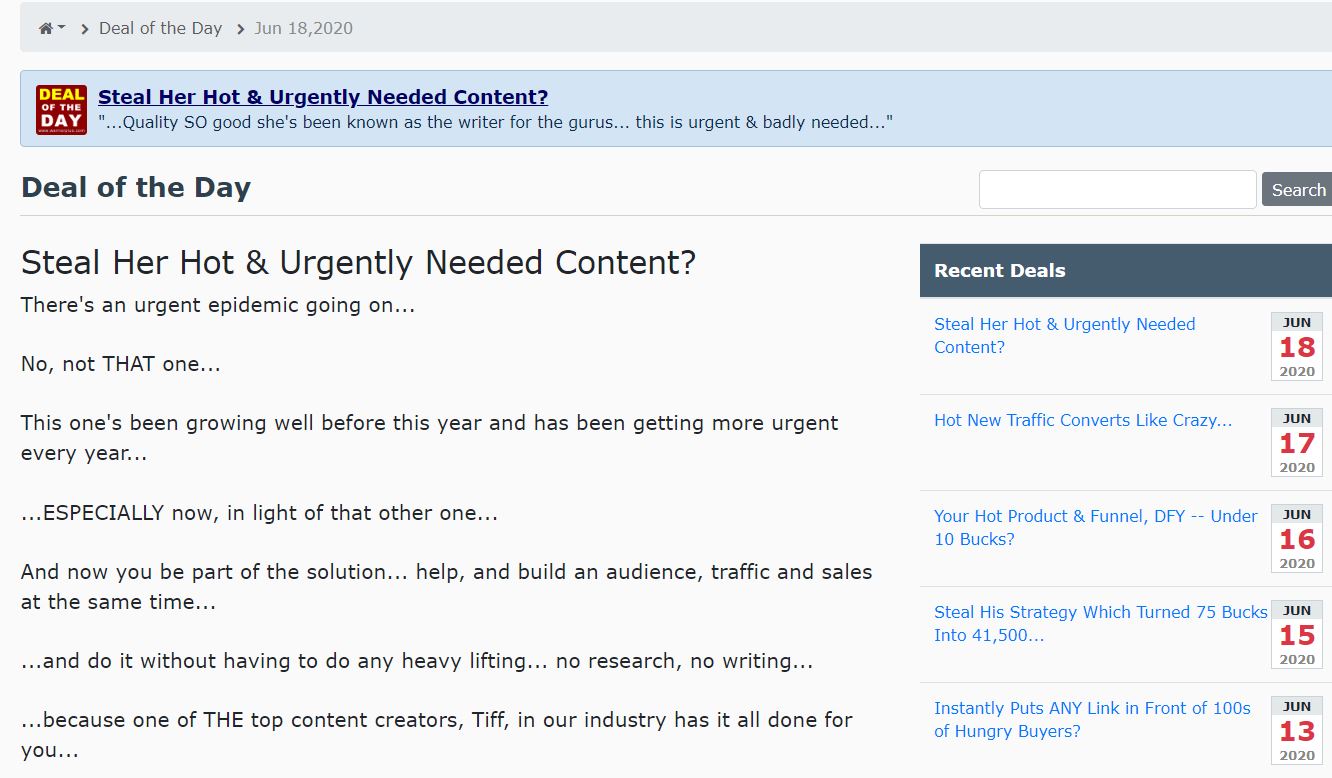Click the Search button

click(x=1298, y=189)
